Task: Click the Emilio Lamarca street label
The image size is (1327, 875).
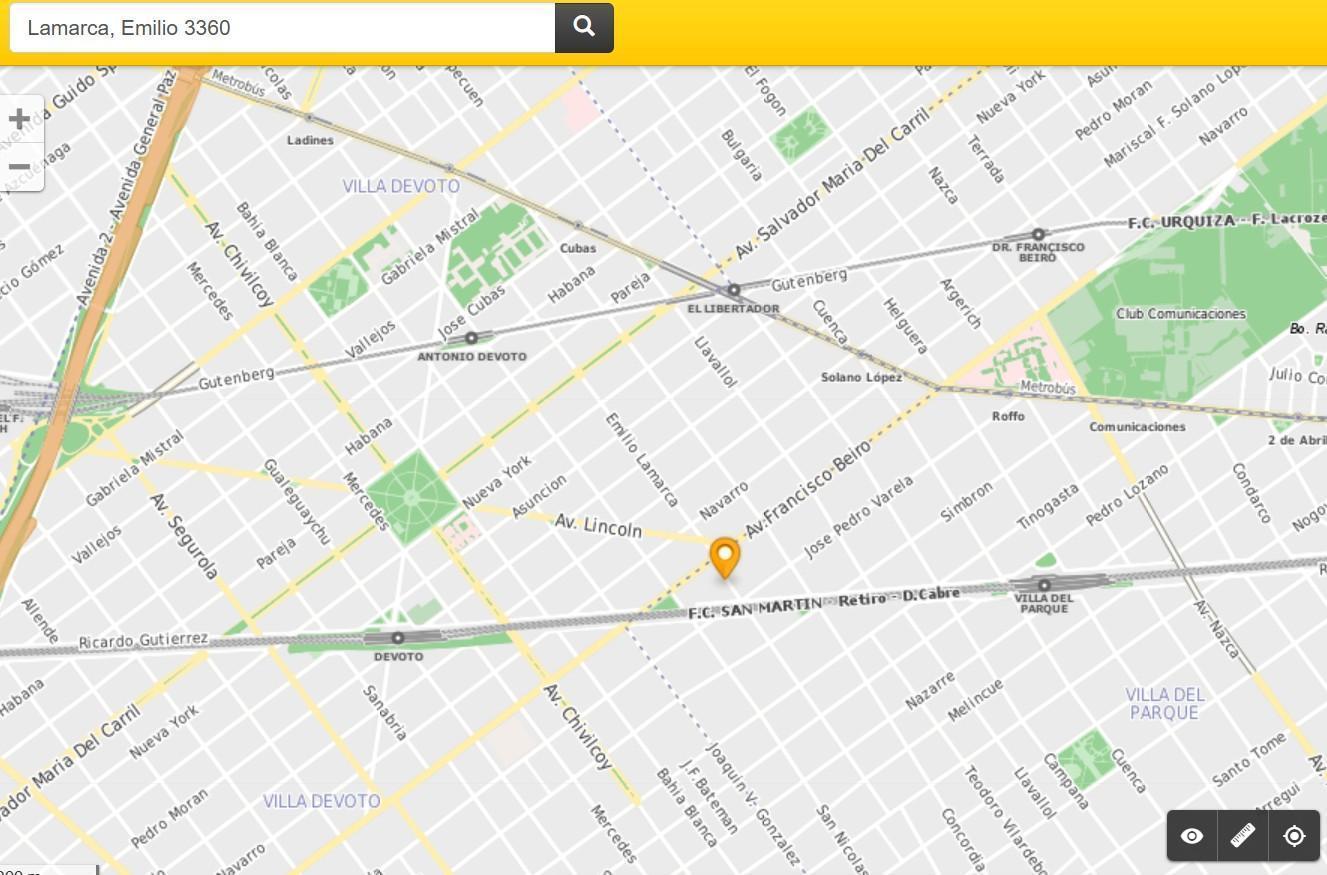Action: point(643,459)
